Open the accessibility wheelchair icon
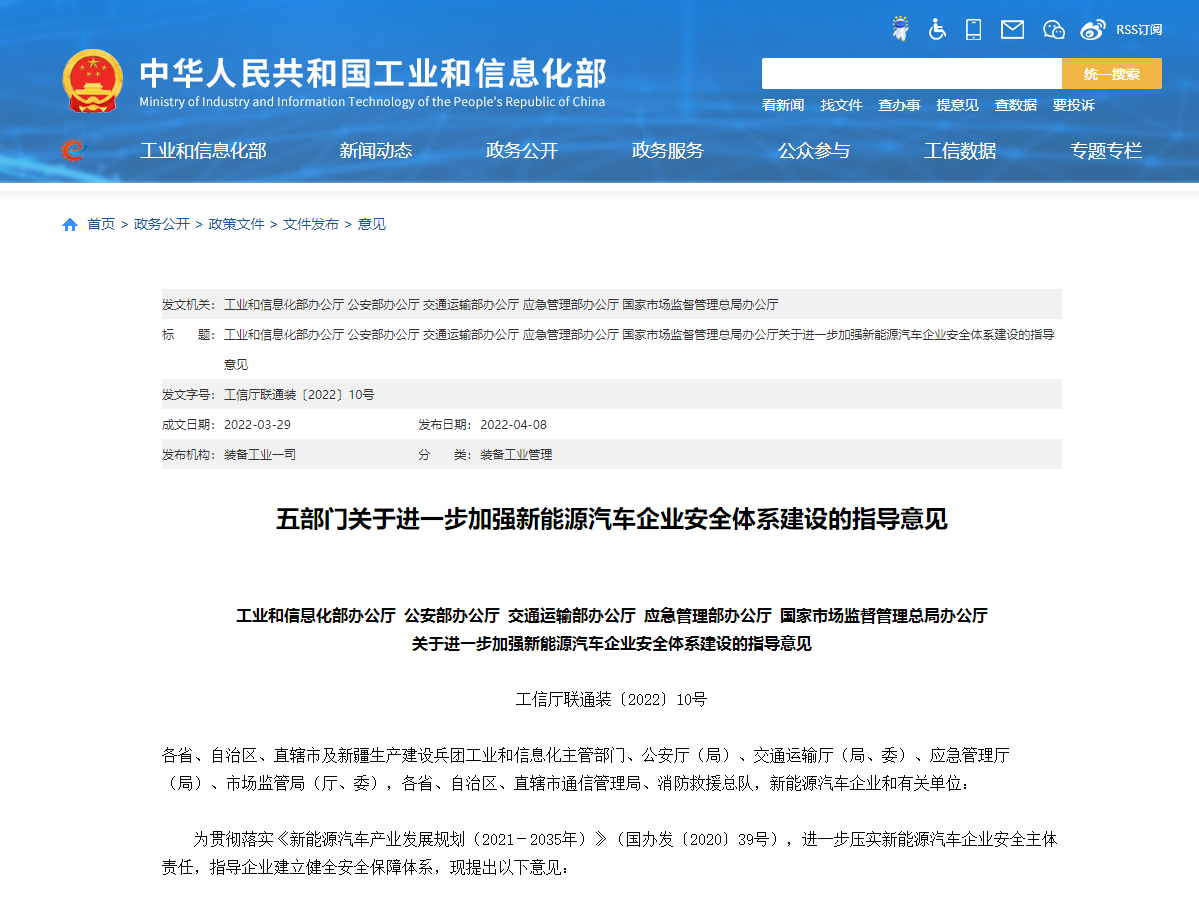 pyautogui.click(x=937, y=30)
